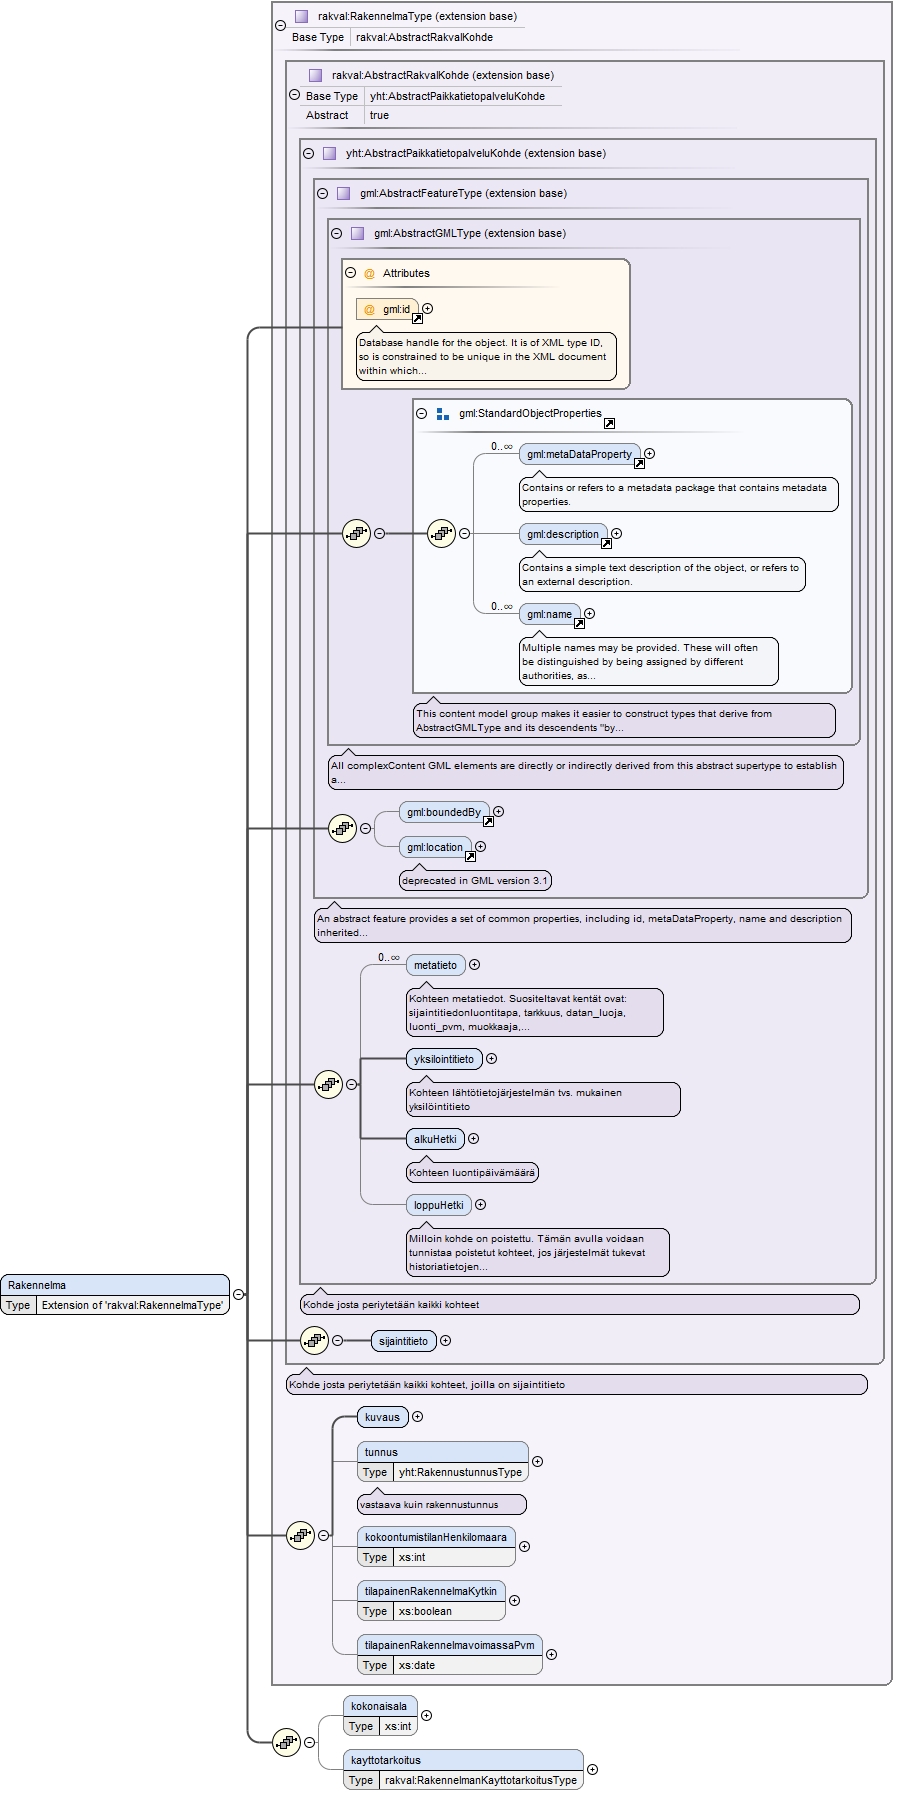Viewport: 910px width, 1795px height.
Task: Select sequence icon inside gml:StandardObjectProperties
Action: [442, 533]
